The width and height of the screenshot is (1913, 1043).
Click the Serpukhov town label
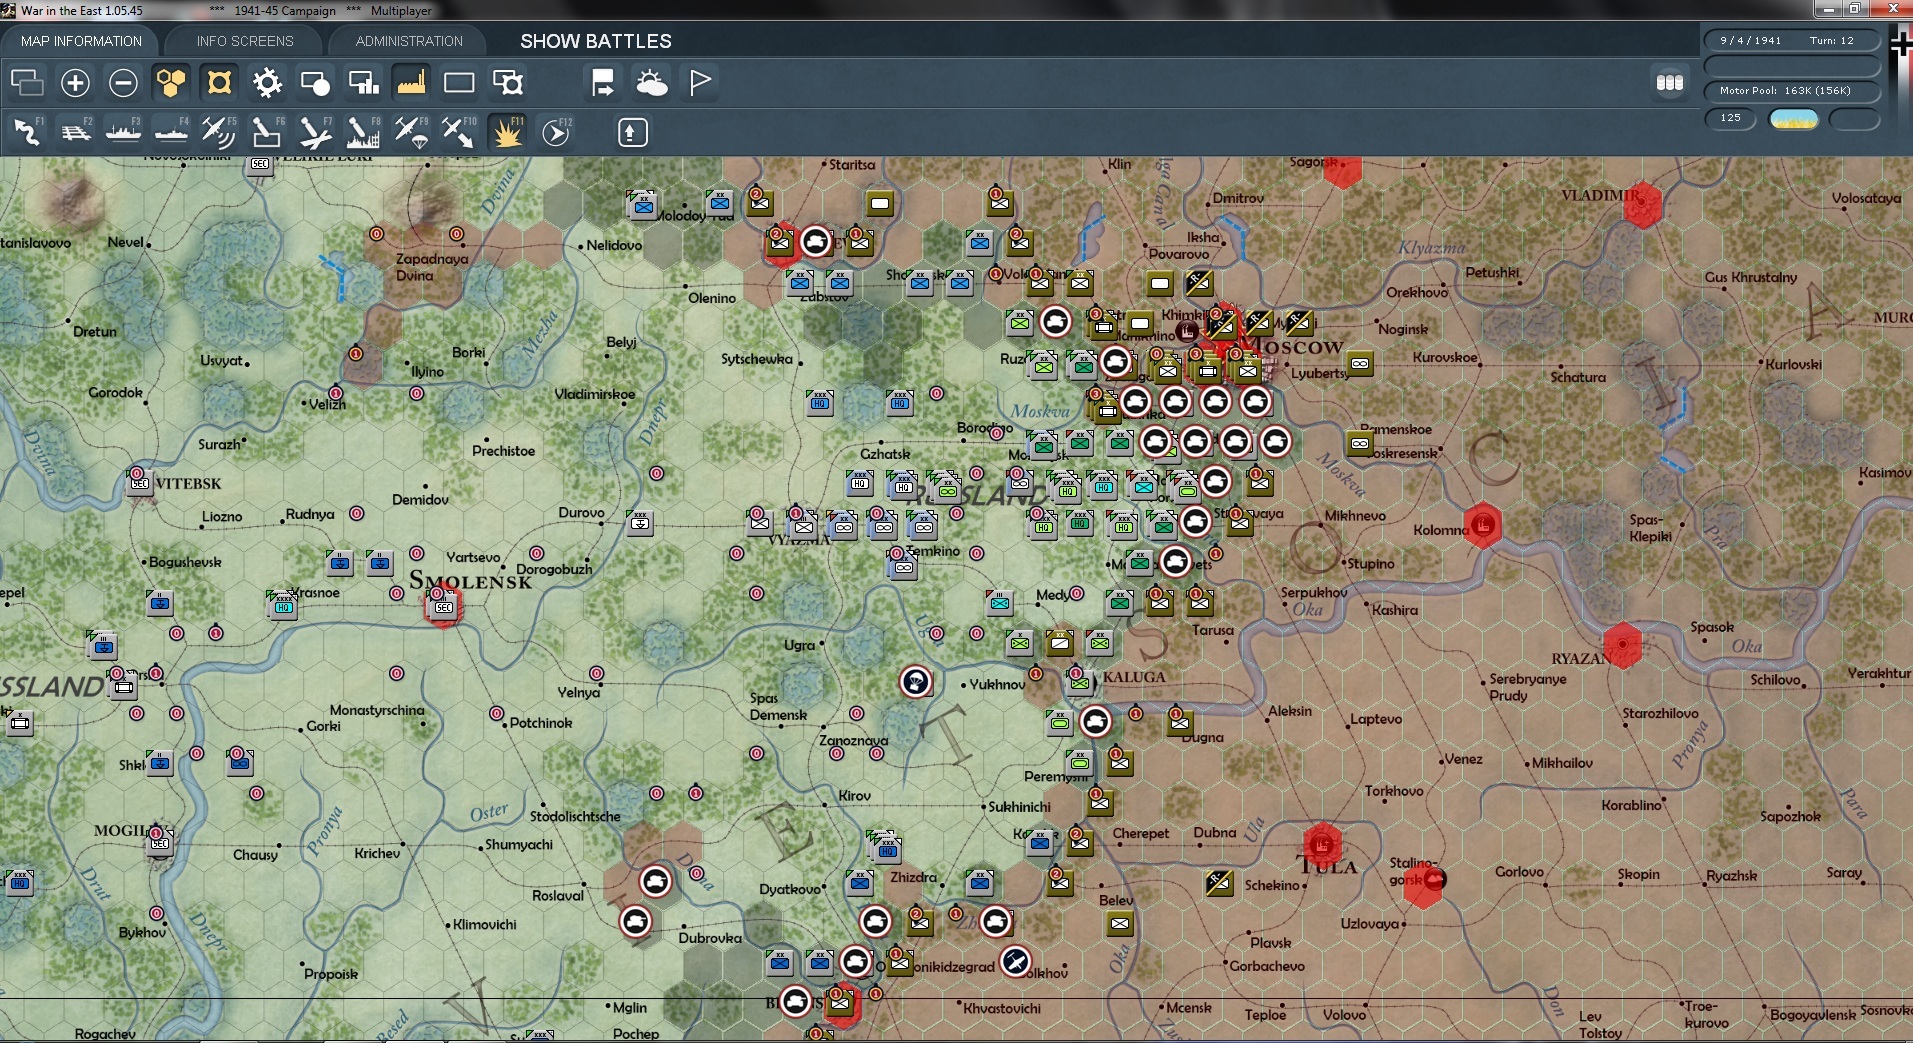[x=1314, y=592]
